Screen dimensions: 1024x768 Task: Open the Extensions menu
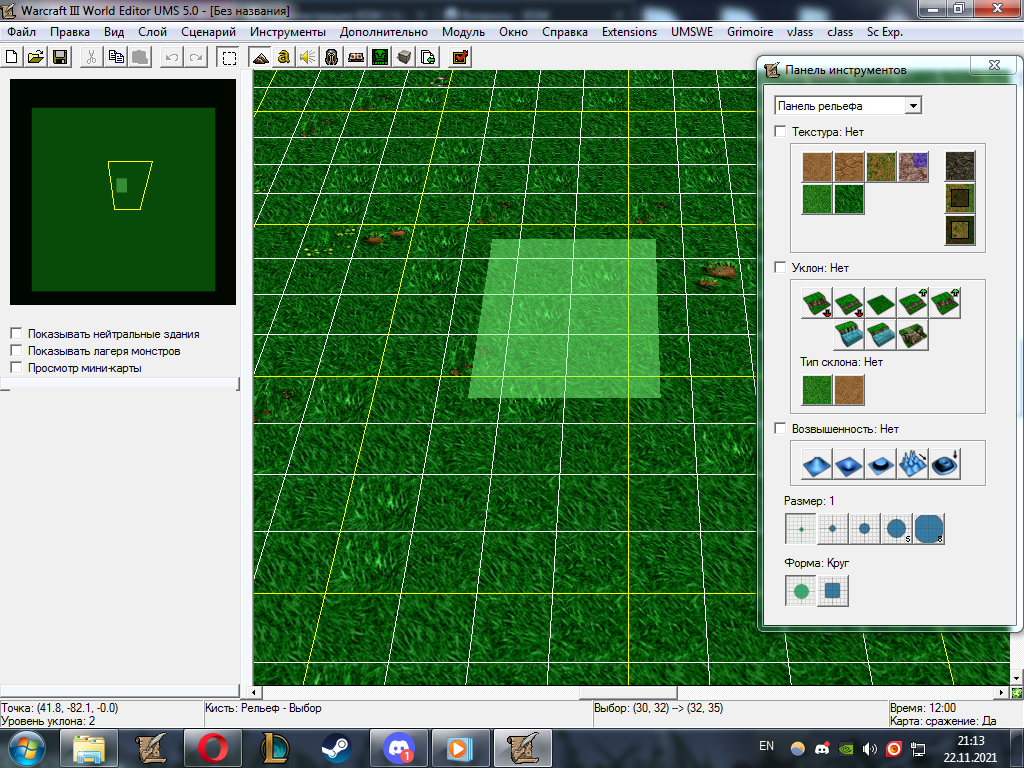pyautogui.click(x=629, y=32)
